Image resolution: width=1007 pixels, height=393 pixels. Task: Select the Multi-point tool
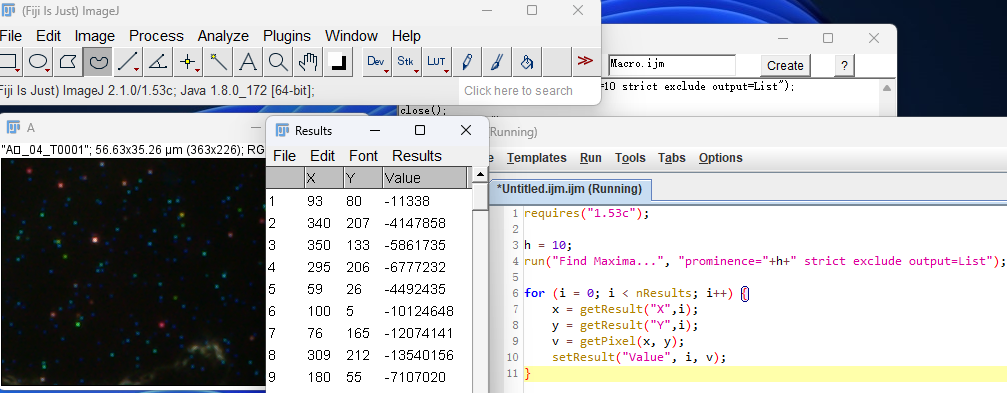188,62
